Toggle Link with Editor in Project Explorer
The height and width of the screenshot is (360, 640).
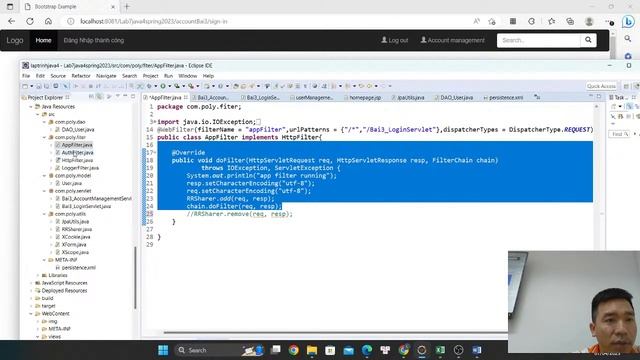[99, 97]
